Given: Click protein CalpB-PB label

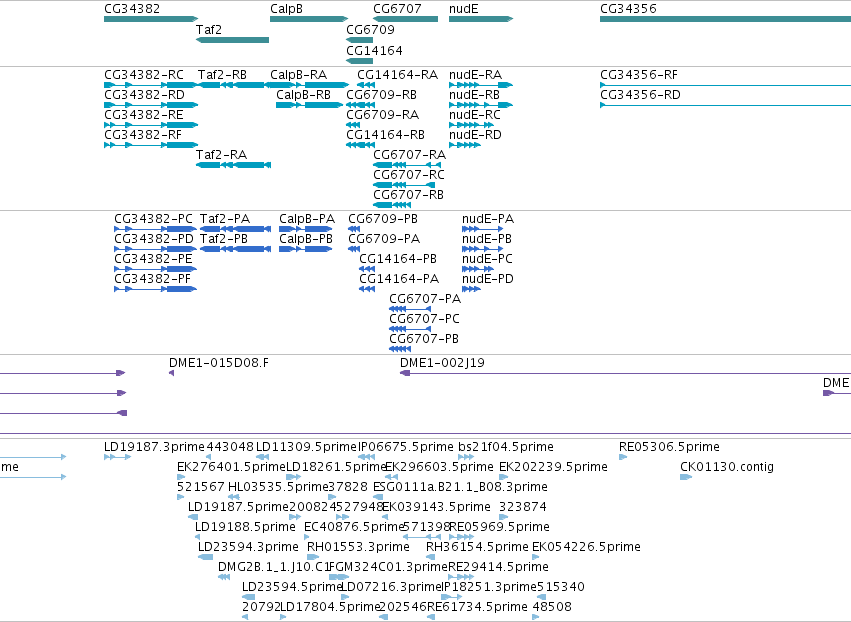Looking at the screenshot, I should pyautogui.click(x=306, y=239).
